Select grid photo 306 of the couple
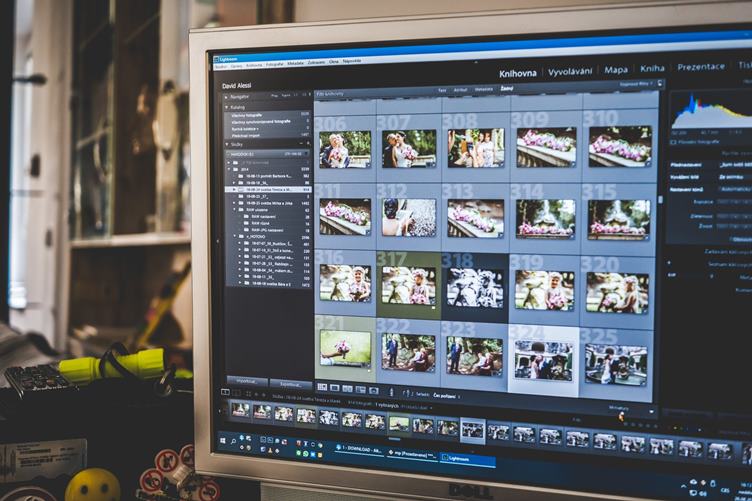Image resolution: width=752 pixels, height=501 pixels. (345, 150)
